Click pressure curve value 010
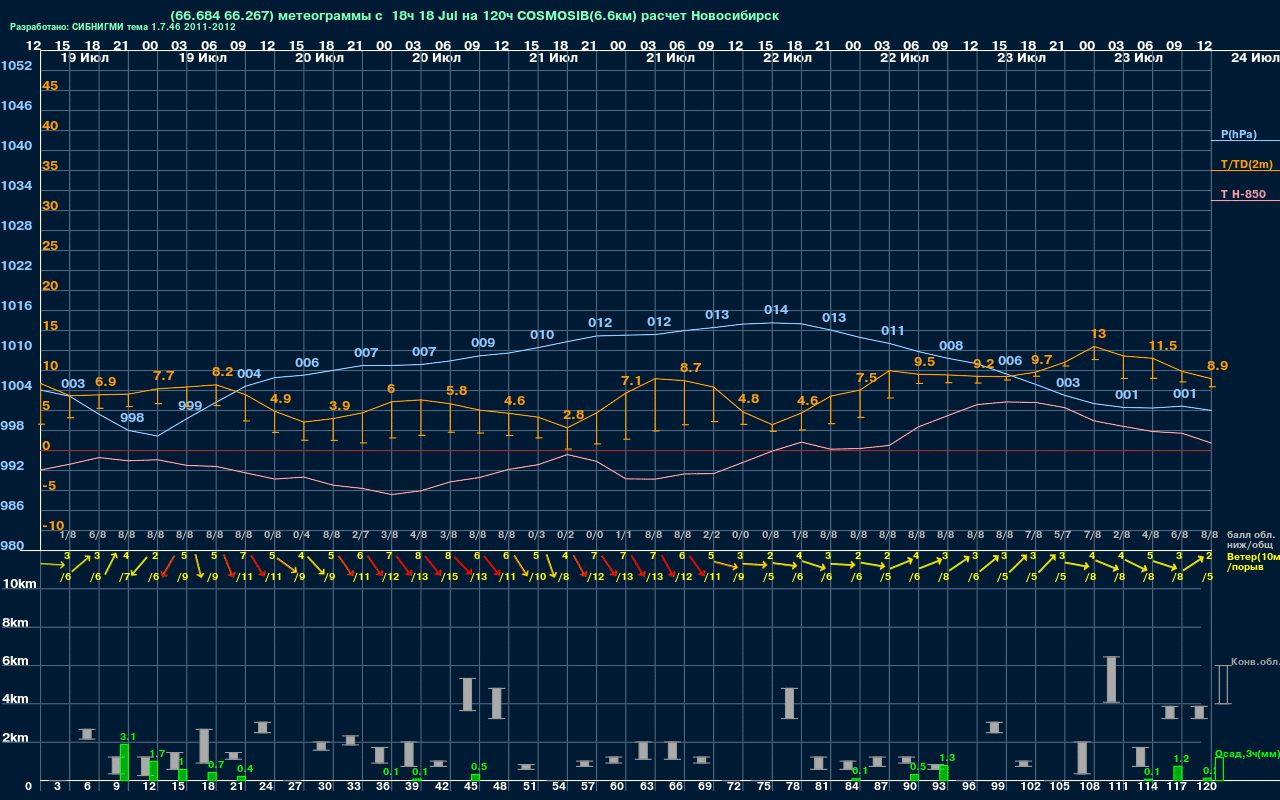Viewport: 1280px width, 800px height. click(542, 335)
